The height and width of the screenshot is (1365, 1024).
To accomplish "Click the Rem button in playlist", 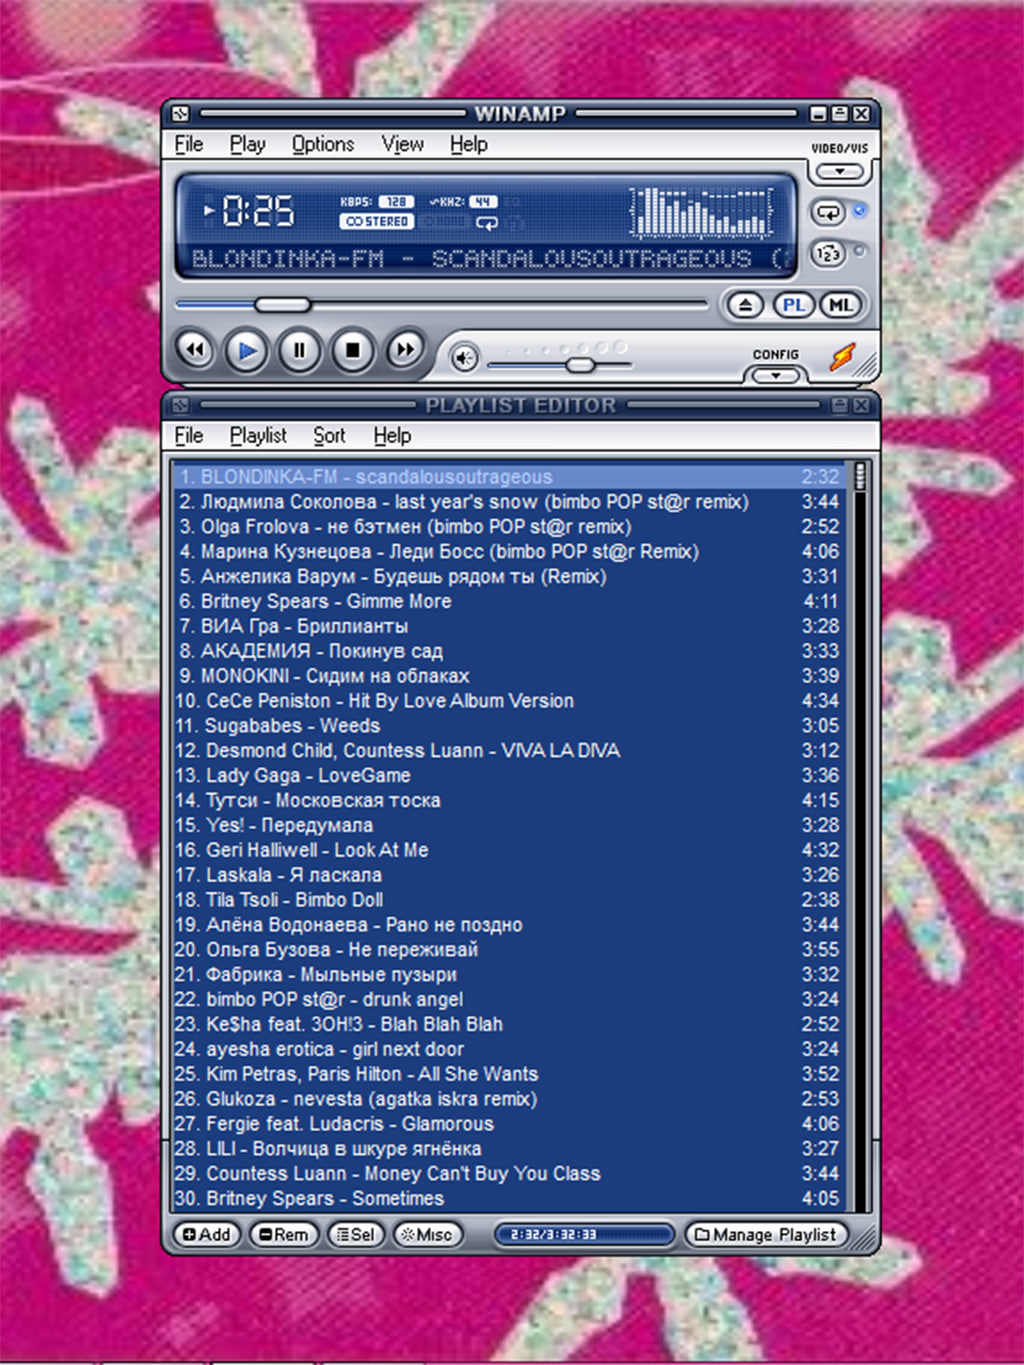I will pyautogui.click(x=284, y=1235).
